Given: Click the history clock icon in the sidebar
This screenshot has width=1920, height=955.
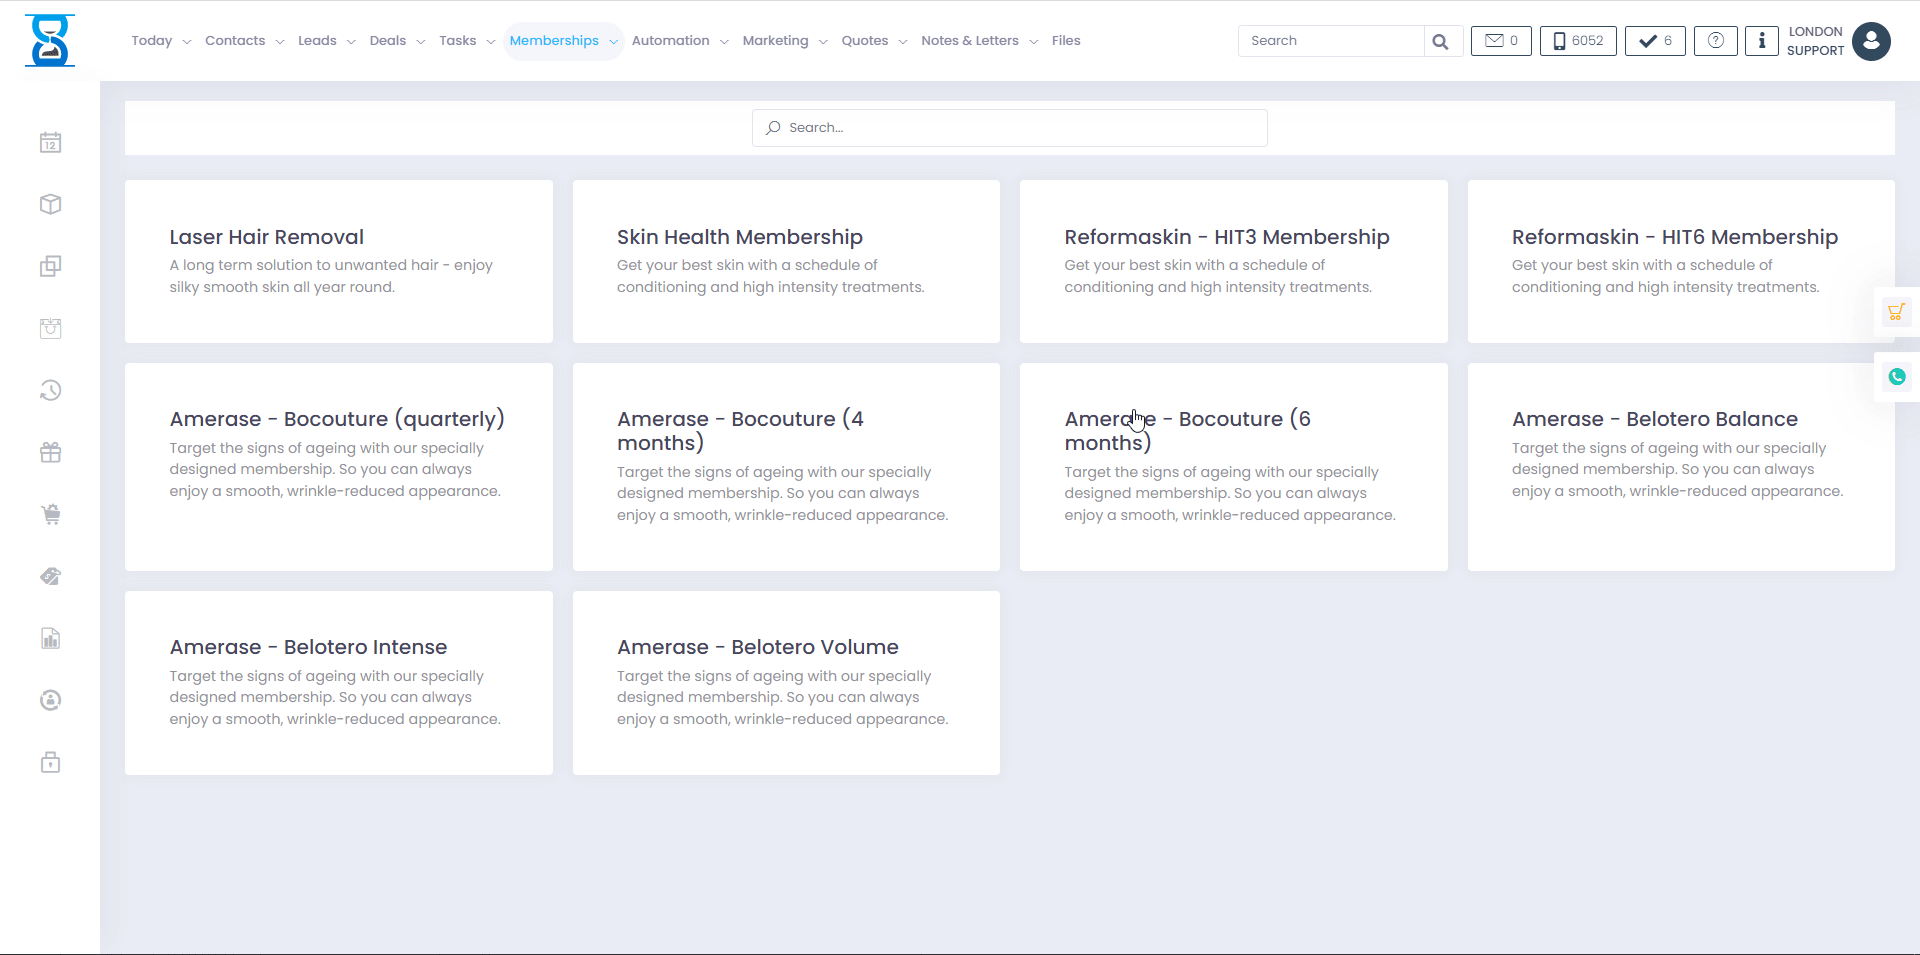Looking at the screenshot, I should [x=51, y=391].
